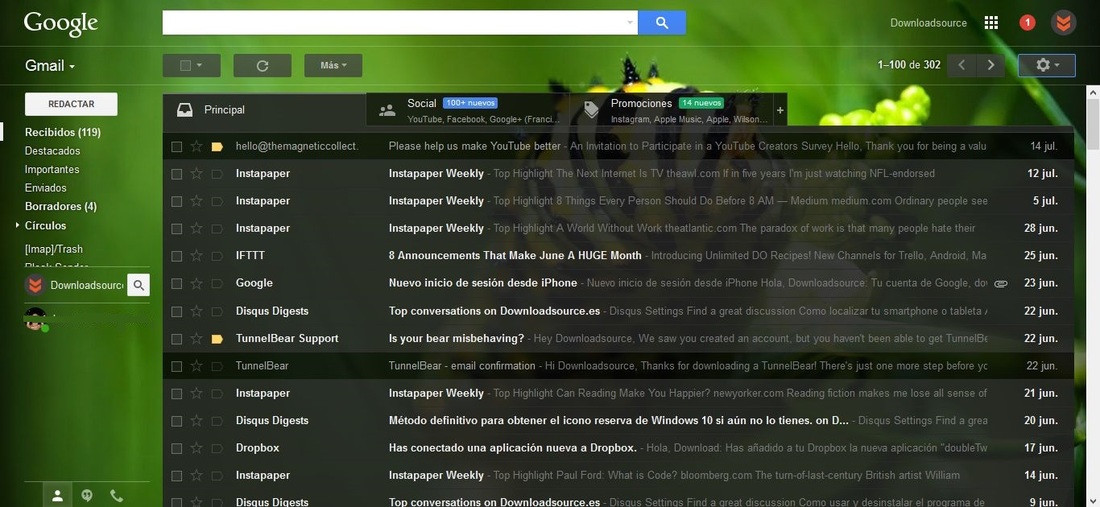1100x507 pixels.
Task: Show Hangouts contacts person icon
Action: [x=58, y=496]
